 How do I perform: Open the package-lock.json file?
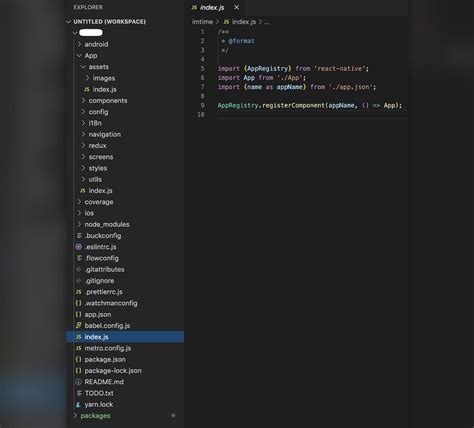(x=113, y=371)
